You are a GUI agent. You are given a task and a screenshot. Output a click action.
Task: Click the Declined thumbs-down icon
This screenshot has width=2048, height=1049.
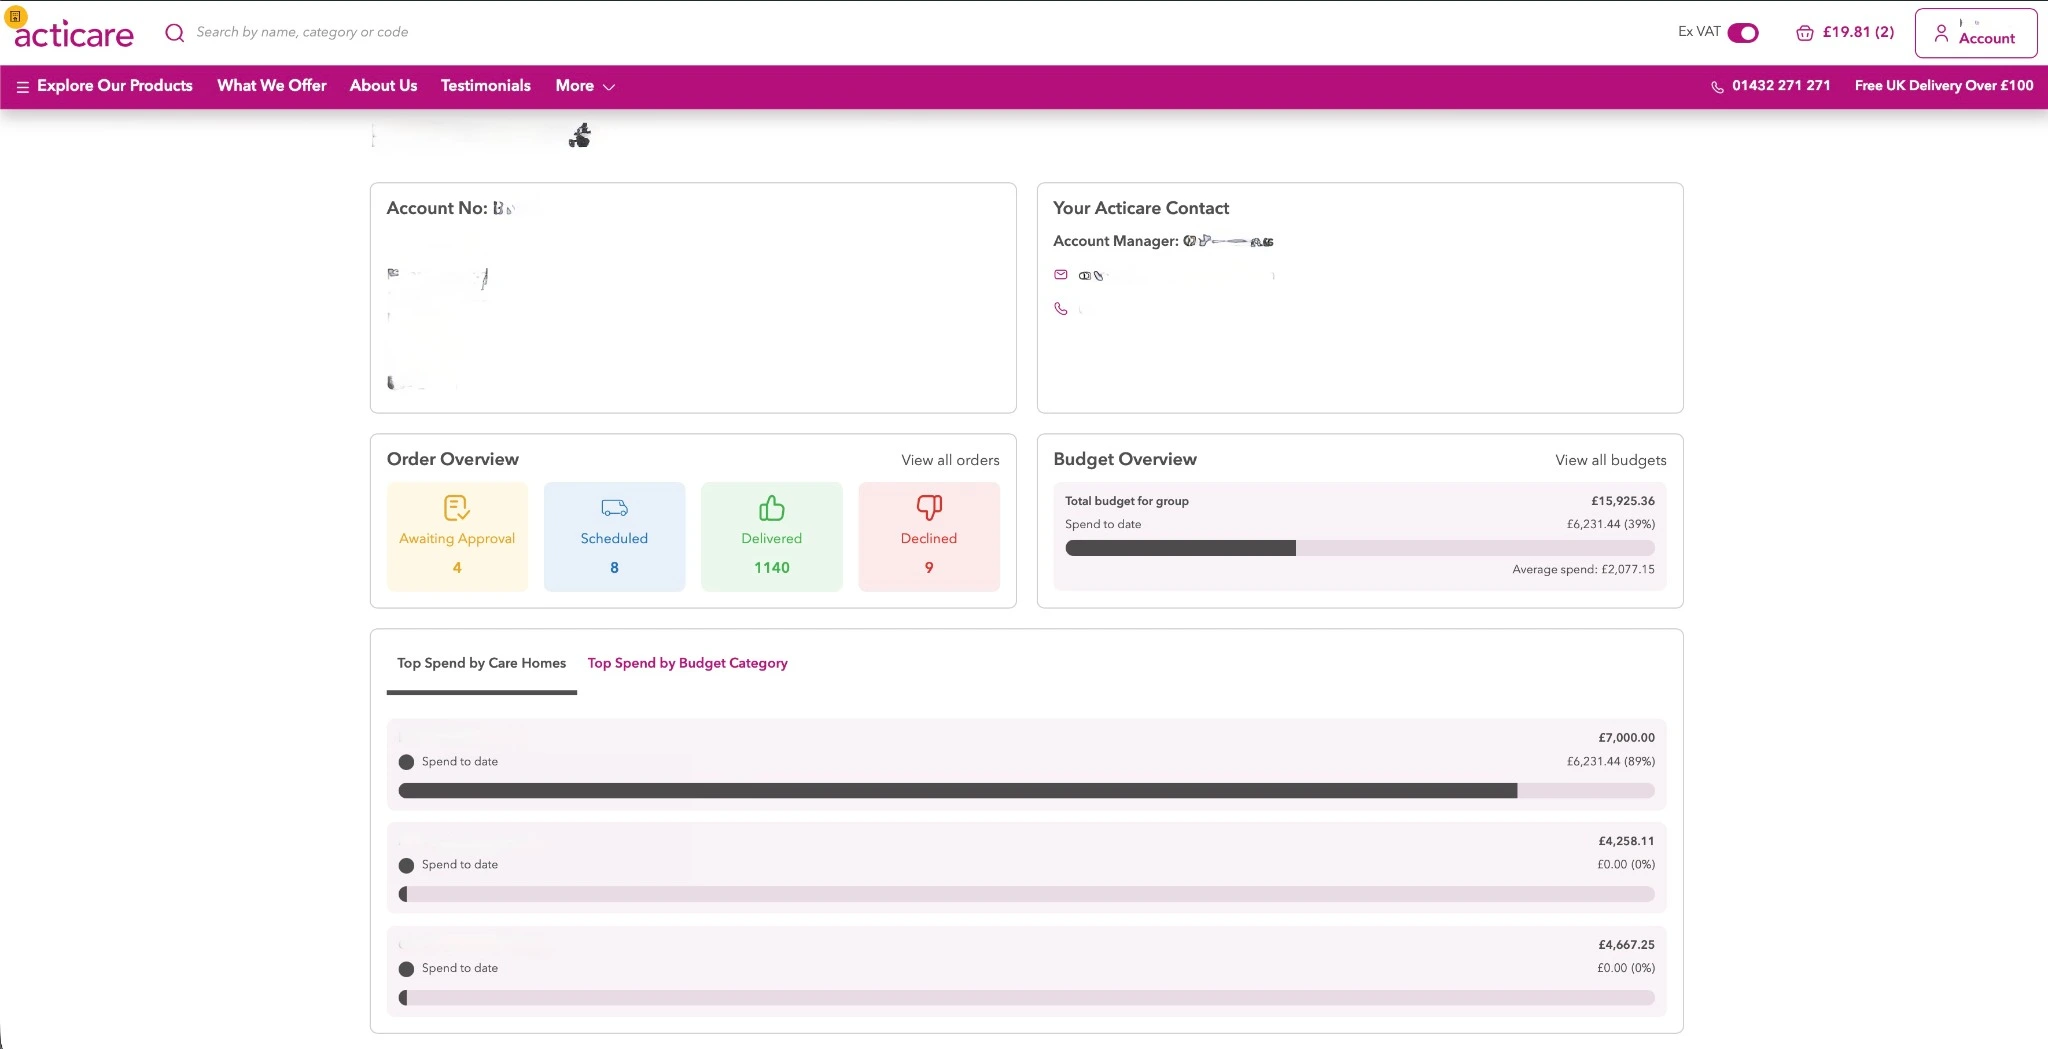point(929,508)
